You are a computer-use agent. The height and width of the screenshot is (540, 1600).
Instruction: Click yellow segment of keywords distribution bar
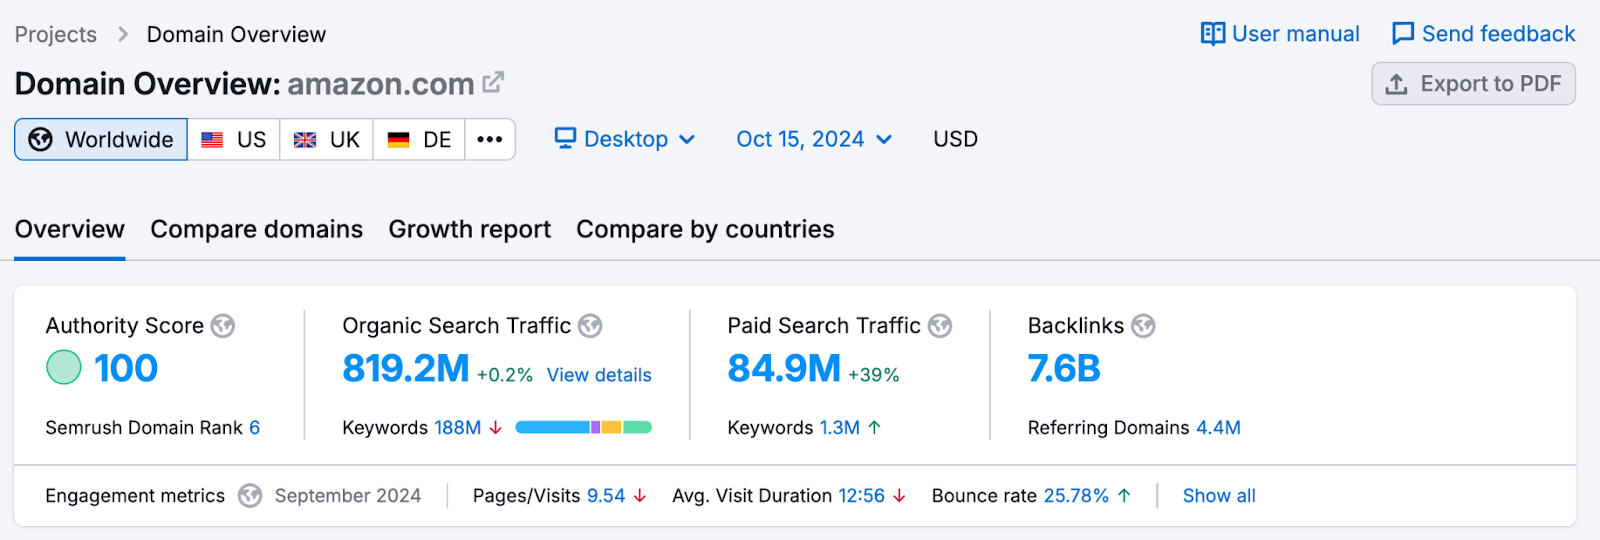[611, 427]
